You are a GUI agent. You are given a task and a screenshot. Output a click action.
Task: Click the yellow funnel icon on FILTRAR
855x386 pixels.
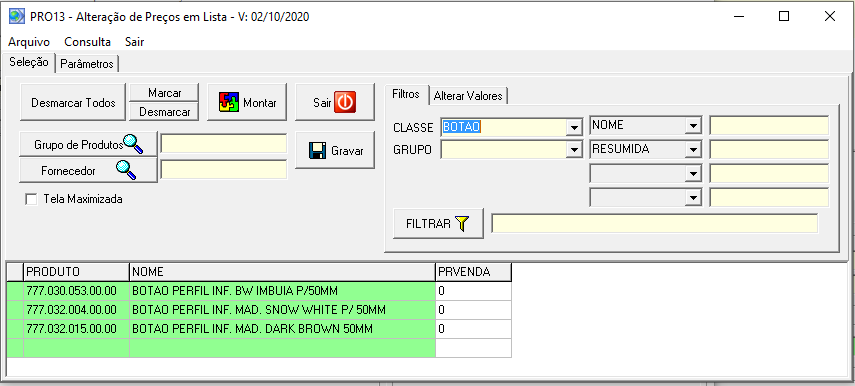click(x=462, y=224)
